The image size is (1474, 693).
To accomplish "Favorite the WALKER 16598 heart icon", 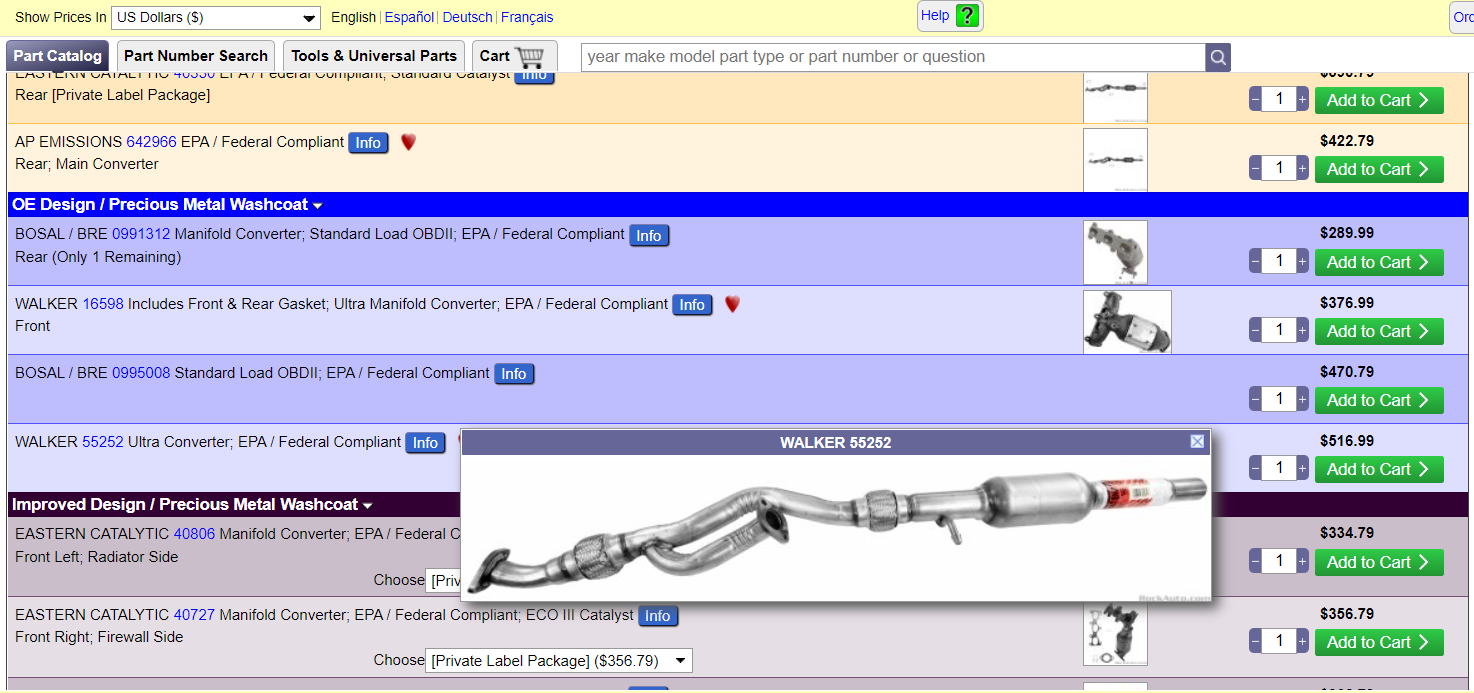I will pos(732,304).
